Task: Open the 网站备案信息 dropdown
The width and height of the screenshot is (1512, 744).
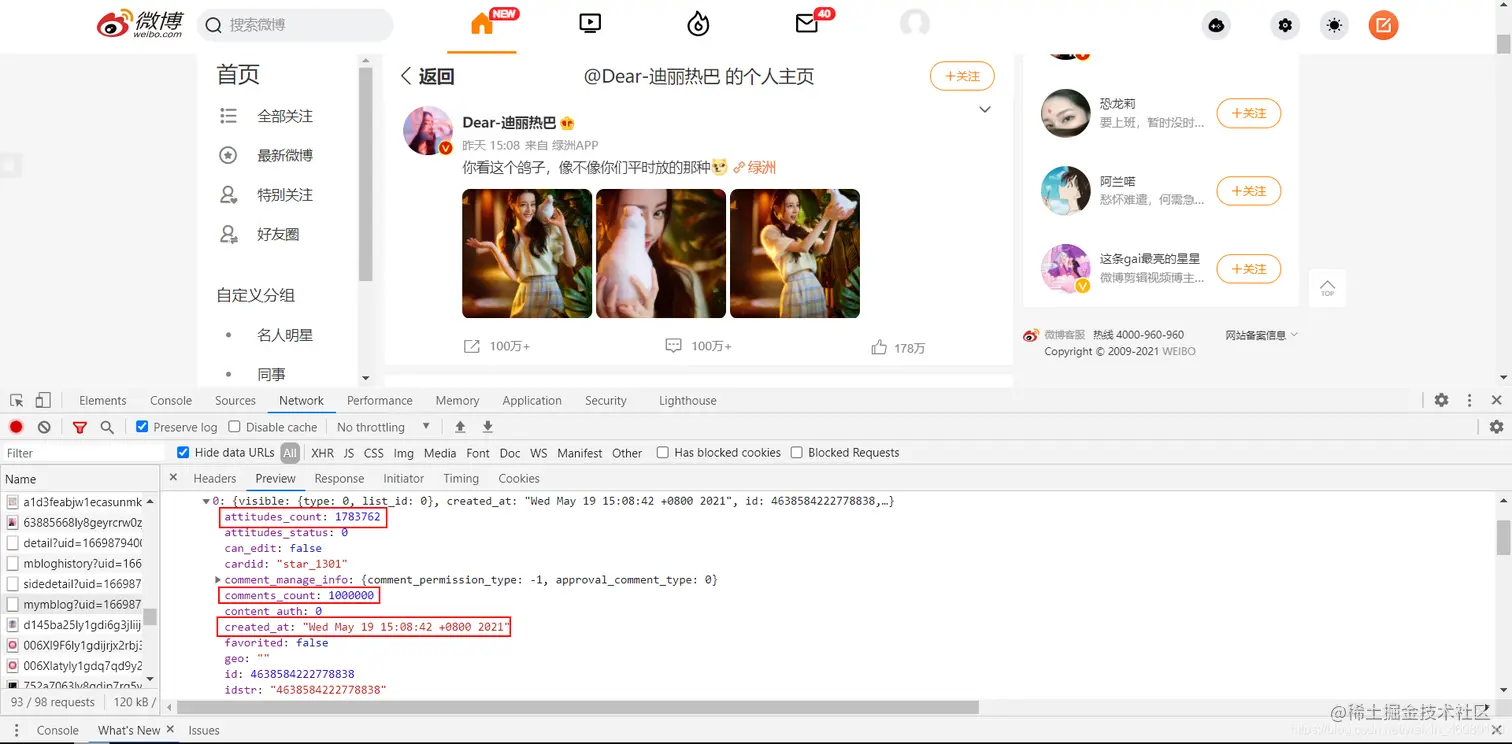Action: coord(1262,336)
